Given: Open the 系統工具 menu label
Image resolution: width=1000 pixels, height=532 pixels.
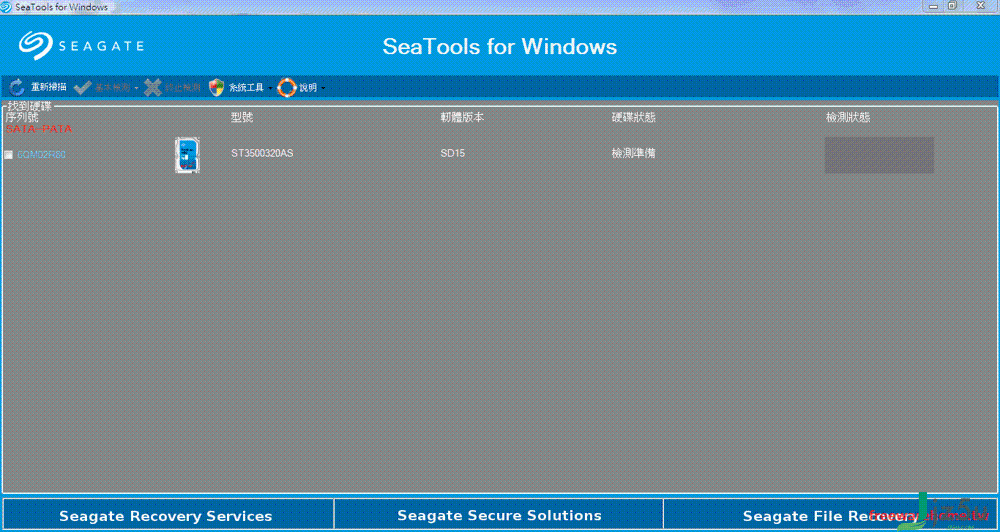Looking at the screenshot, I should point(246,87).
